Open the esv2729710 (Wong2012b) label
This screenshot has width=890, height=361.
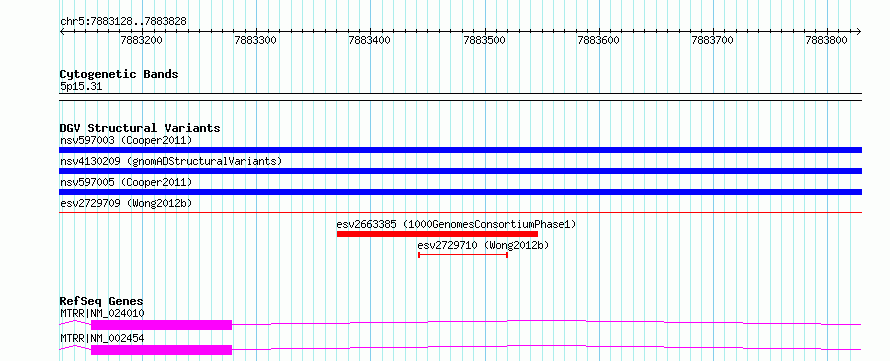(x=484, y=245)
